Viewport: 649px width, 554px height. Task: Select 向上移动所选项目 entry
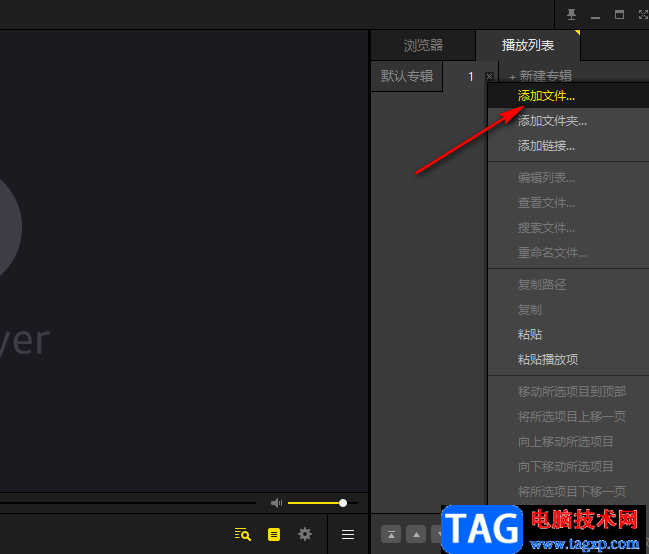[568, 442]
